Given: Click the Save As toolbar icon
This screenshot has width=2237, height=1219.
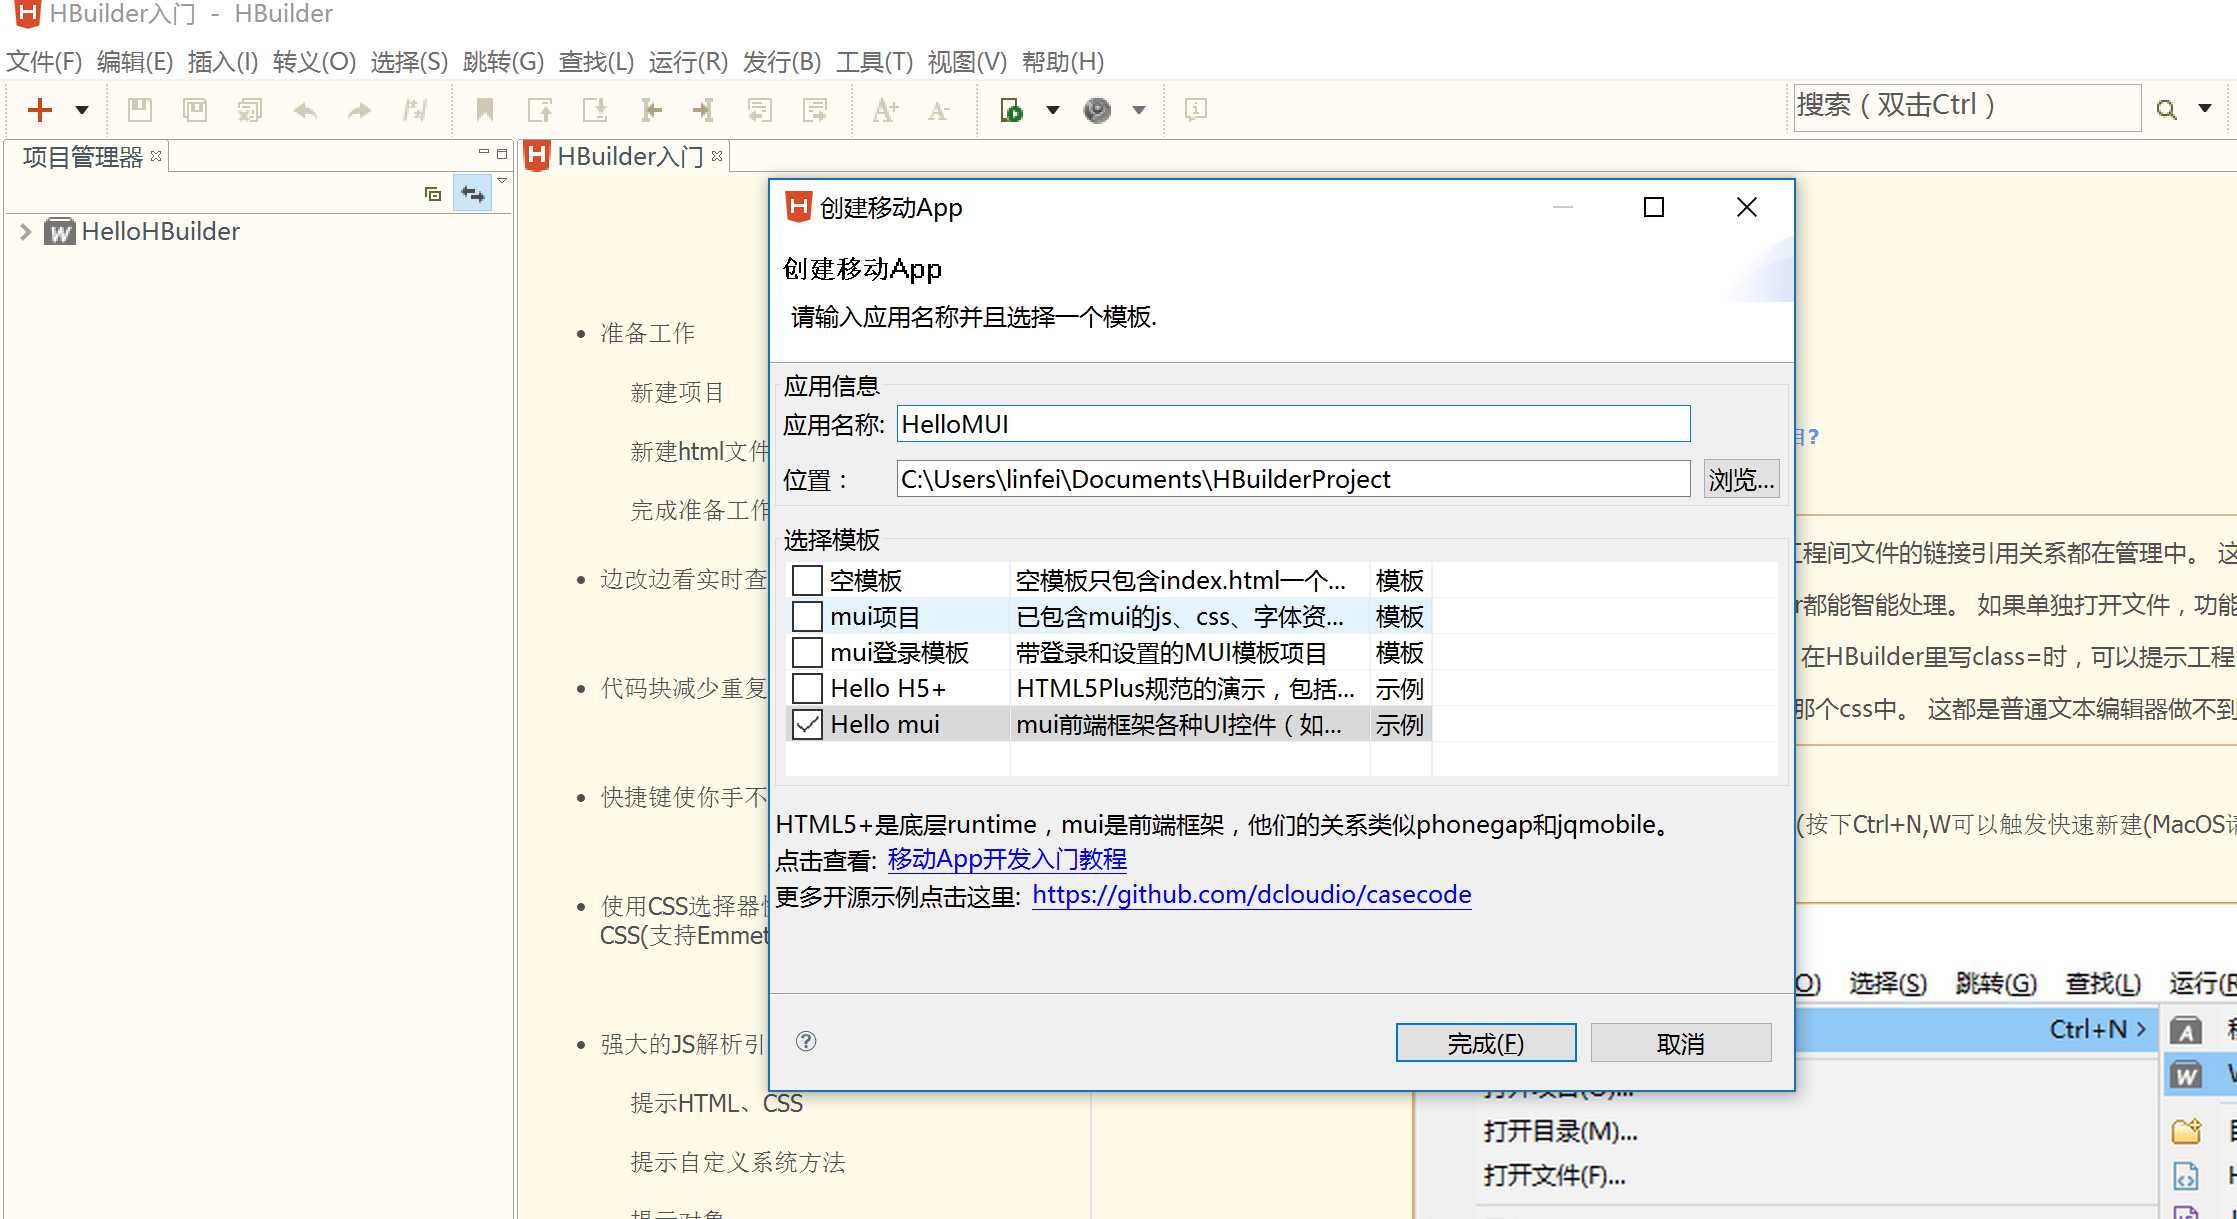Looking at the screenshot, I should (x=195, y=110).
